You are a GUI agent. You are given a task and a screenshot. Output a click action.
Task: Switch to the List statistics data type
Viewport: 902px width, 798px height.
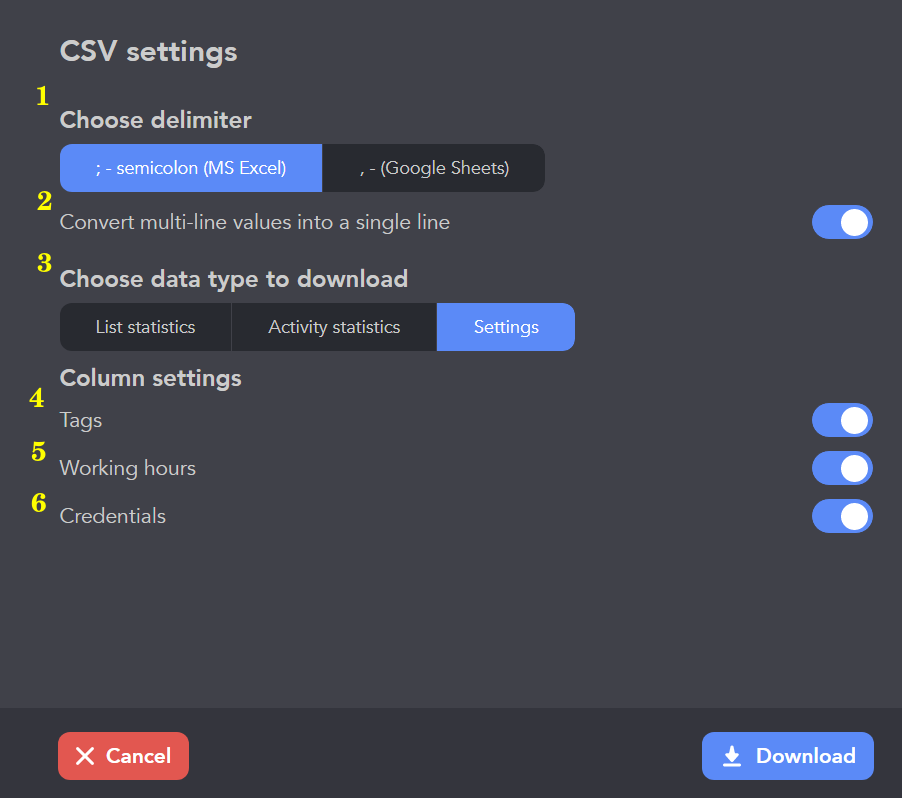point(146,327)
